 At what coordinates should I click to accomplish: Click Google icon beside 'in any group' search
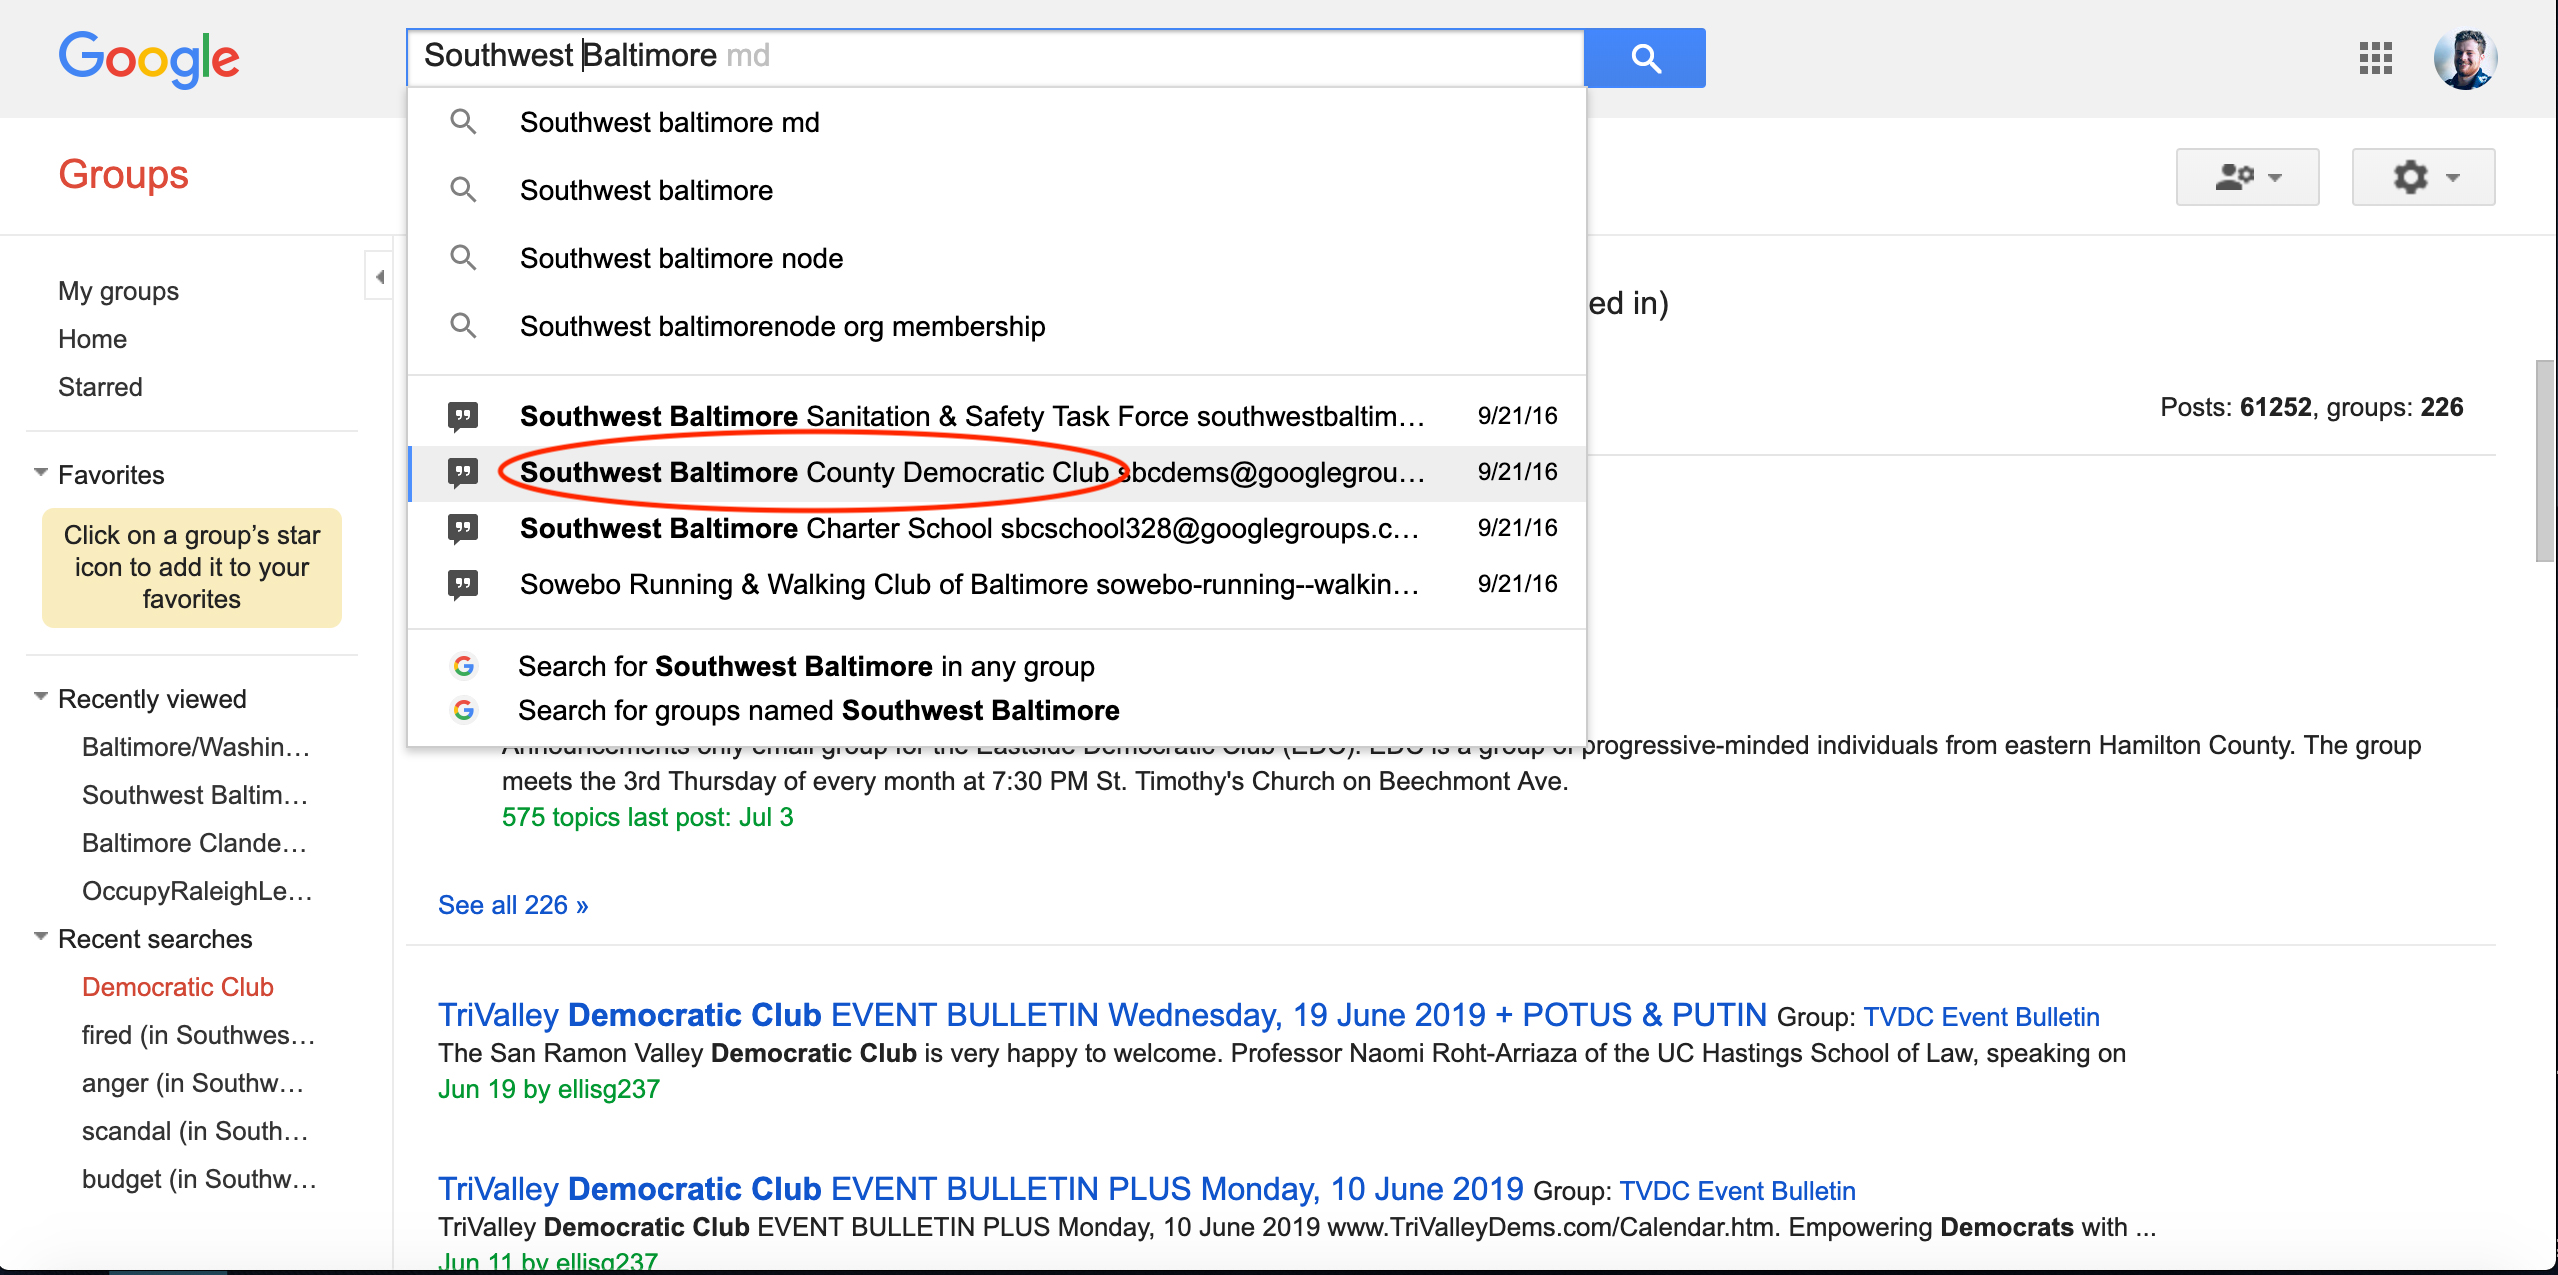click(x=464, y=665)
